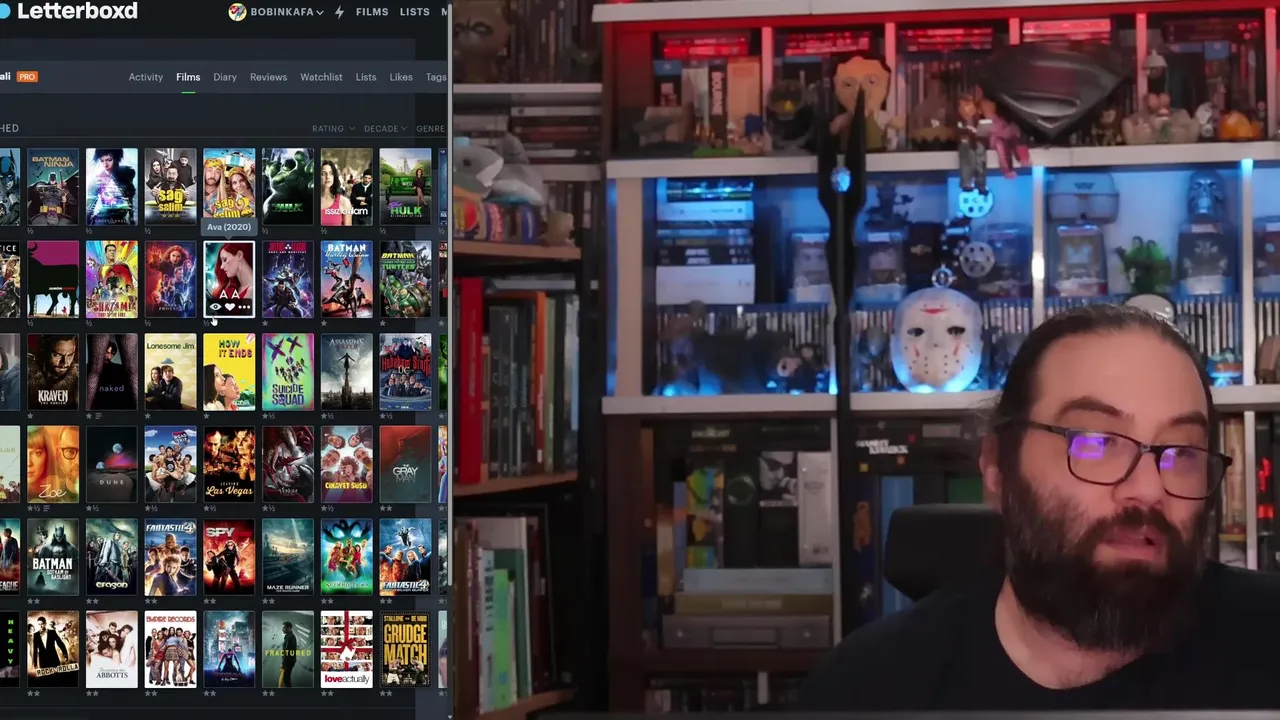Image resolution: width=1280 pixels, height=720 pixels.
Task: Open The Gray Man poster
Action: point(406,464)
